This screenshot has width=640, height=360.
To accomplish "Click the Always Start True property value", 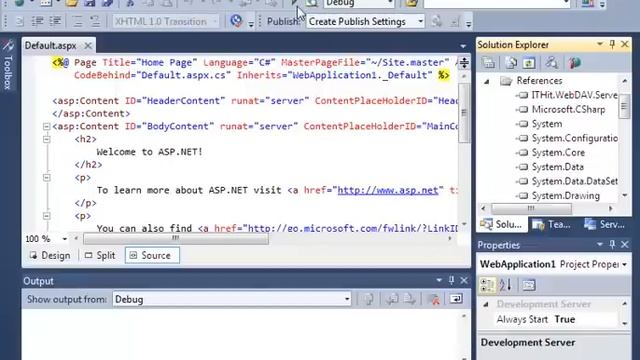I will coord(564,319).
